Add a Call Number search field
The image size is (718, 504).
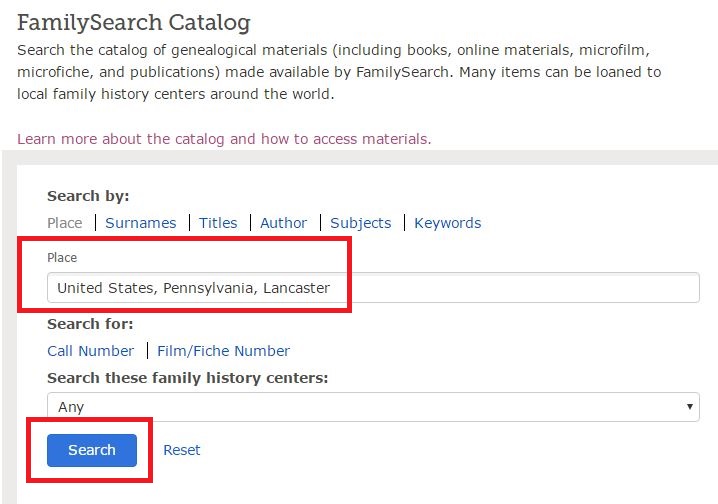click(x=90, y=351)
